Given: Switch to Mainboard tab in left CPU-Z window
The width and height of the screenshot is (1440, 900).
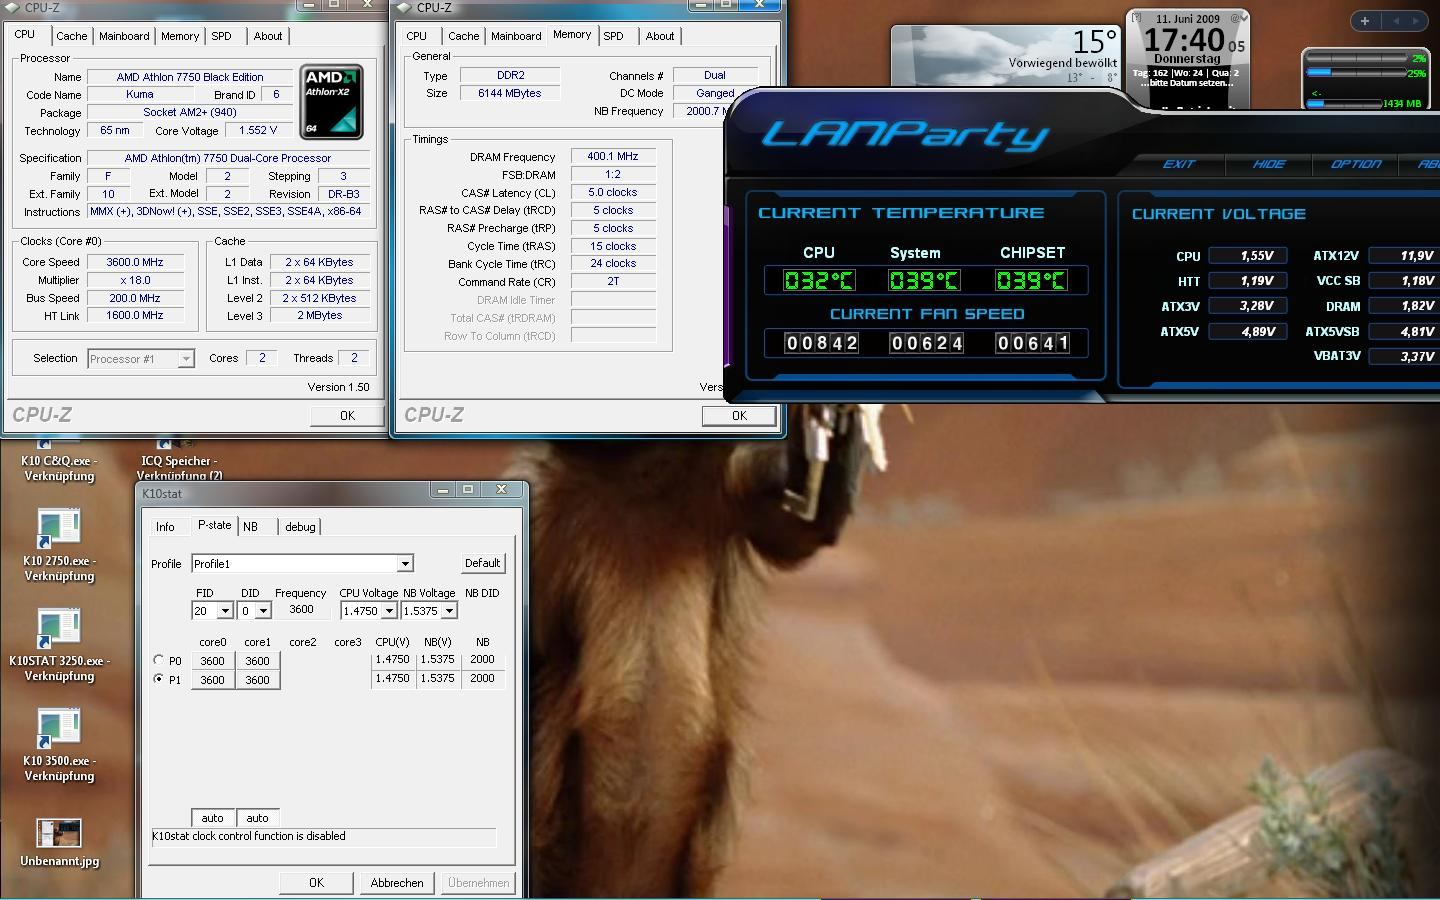Looking at the screenshot, I should tap(124, 36).
